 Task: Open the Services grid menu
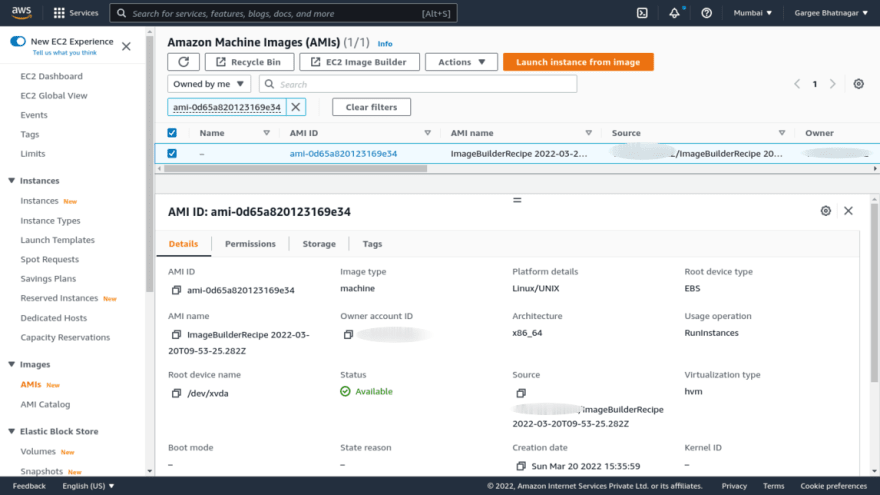[x=75, y=13]
